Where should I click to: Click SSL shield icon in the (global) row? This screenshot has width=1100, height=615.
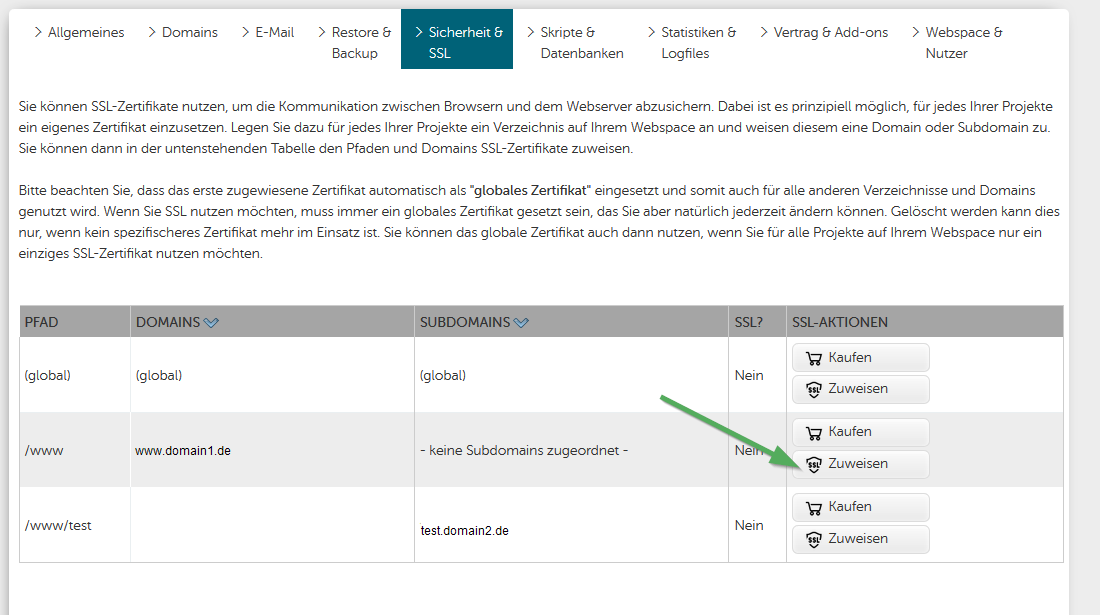[x=814, y=390]
